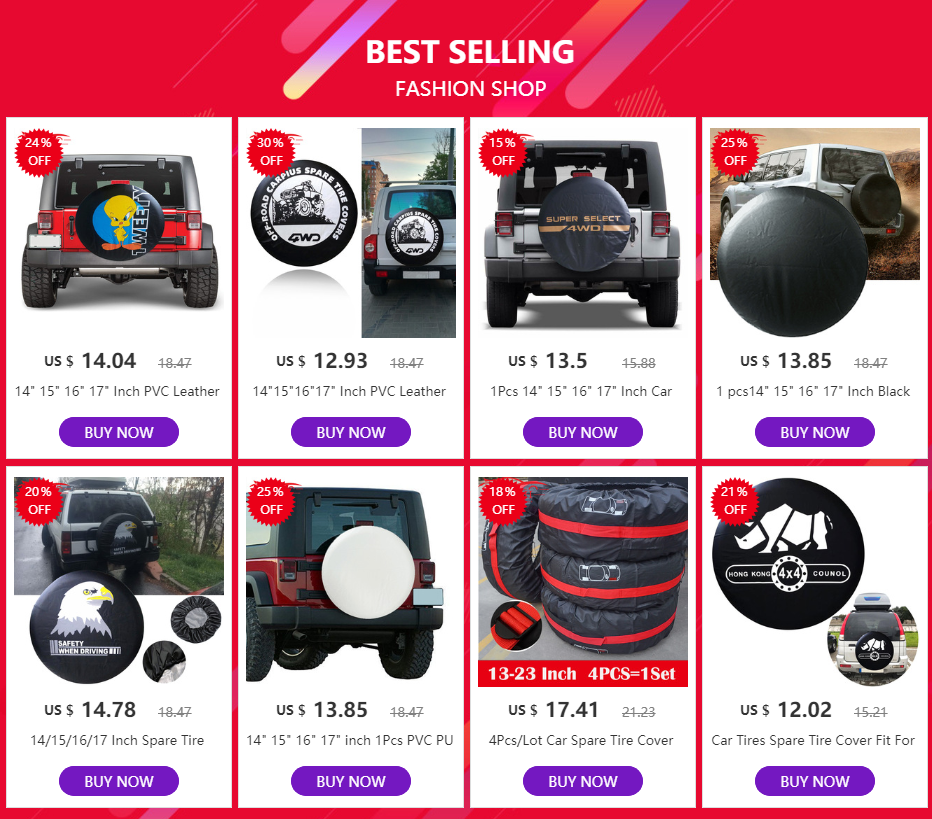The height and width of the screenshot is (819, 932).
Task: Click the 15% OFF badge on Super Select cover
Action: click(503, 152)
